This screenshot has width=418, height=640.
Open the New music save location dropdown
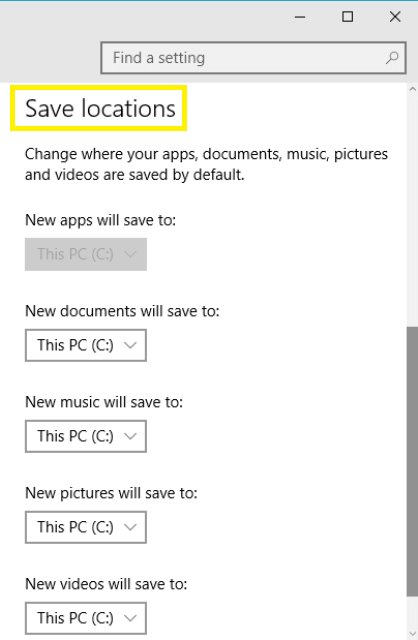86,436
